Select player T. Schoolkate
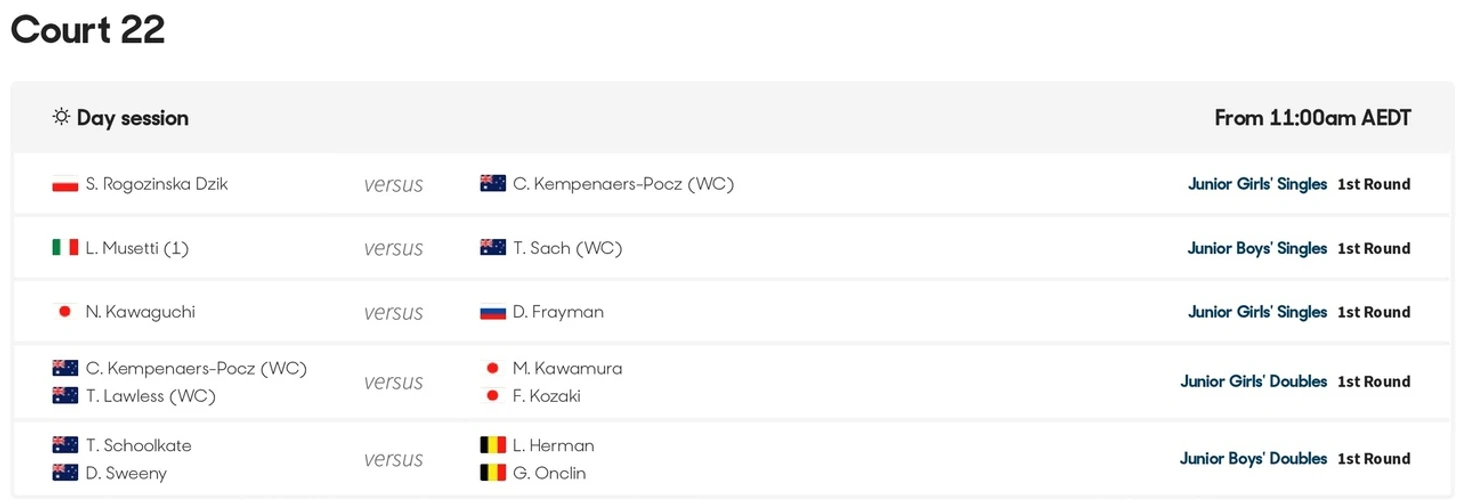The image size is (1460, 500). coord(139,445)
